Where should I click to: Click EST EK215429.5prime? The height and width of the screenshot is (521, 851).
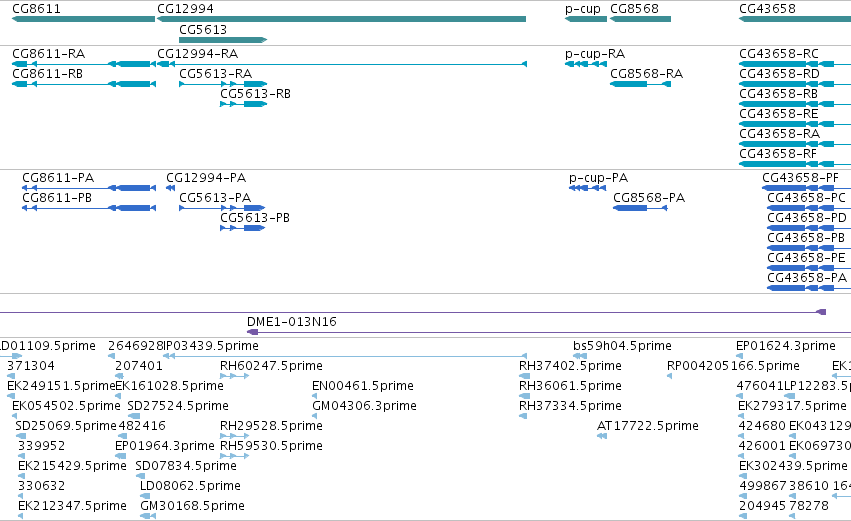coord(21,476)
